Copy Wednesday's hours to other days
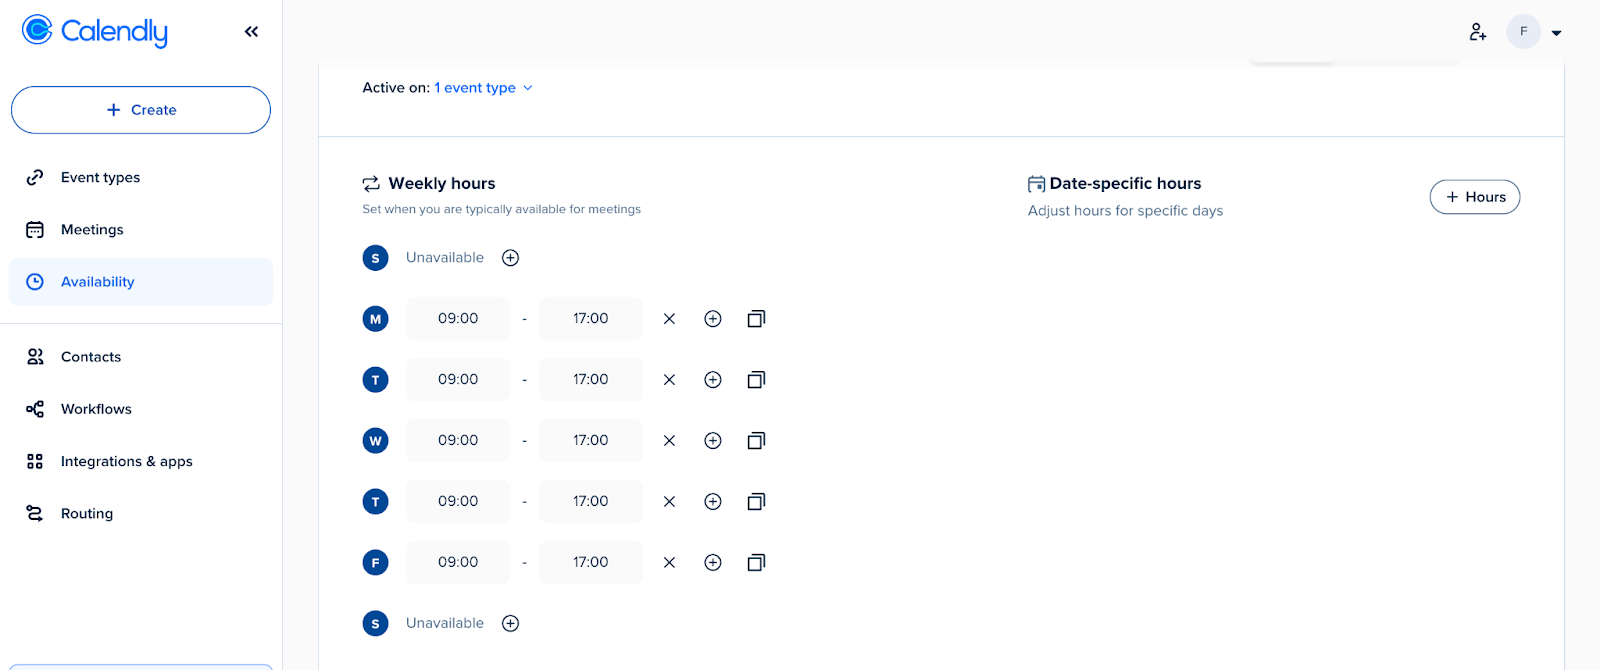 (756, 441)
